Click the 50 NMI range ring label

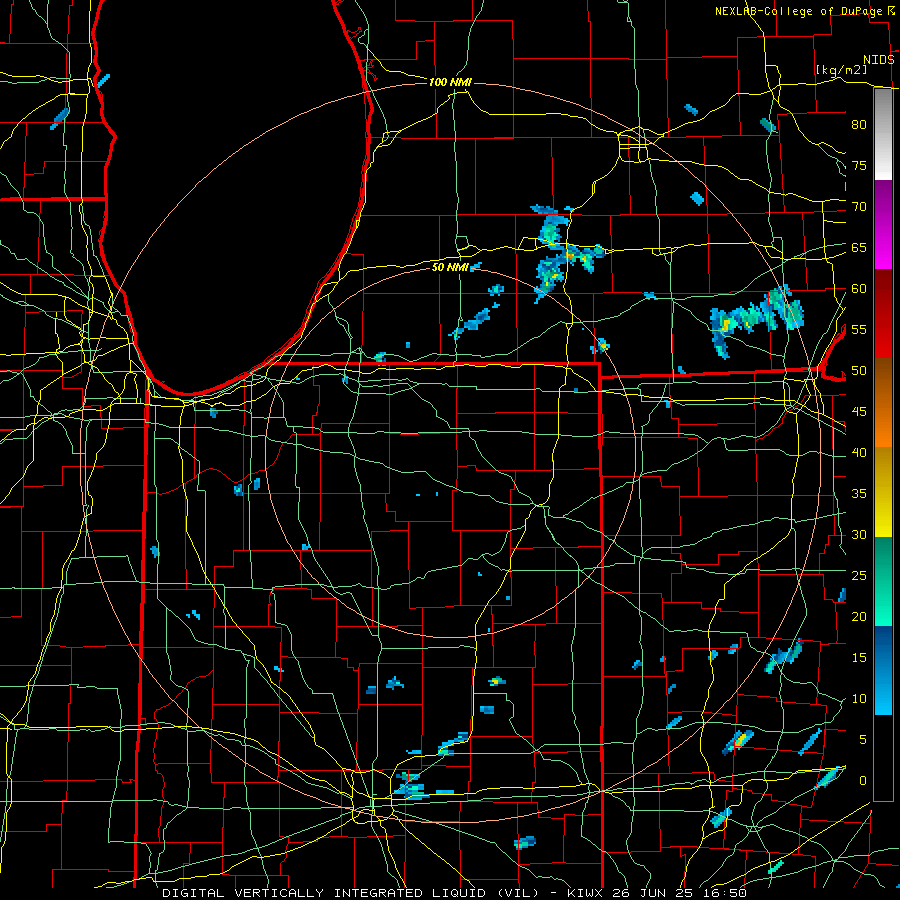[x=450, y=267]
